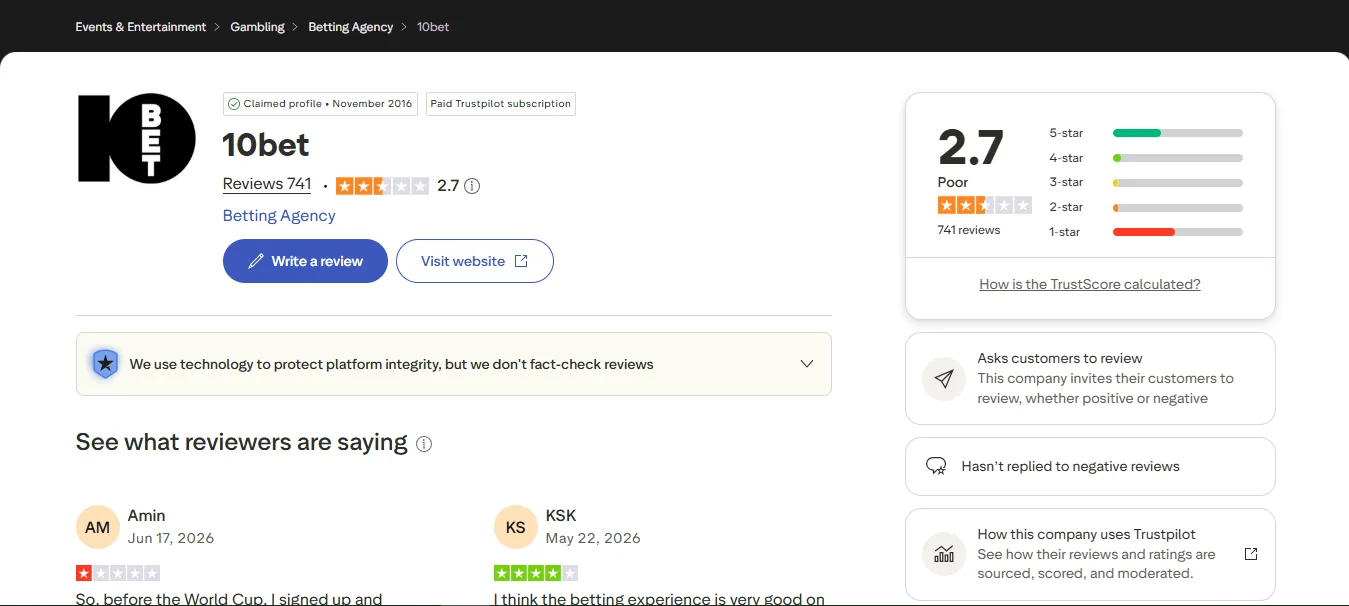This screenshot has width=1349, height=606.
Task: Click reviewer name Amin
Action: 147,516
